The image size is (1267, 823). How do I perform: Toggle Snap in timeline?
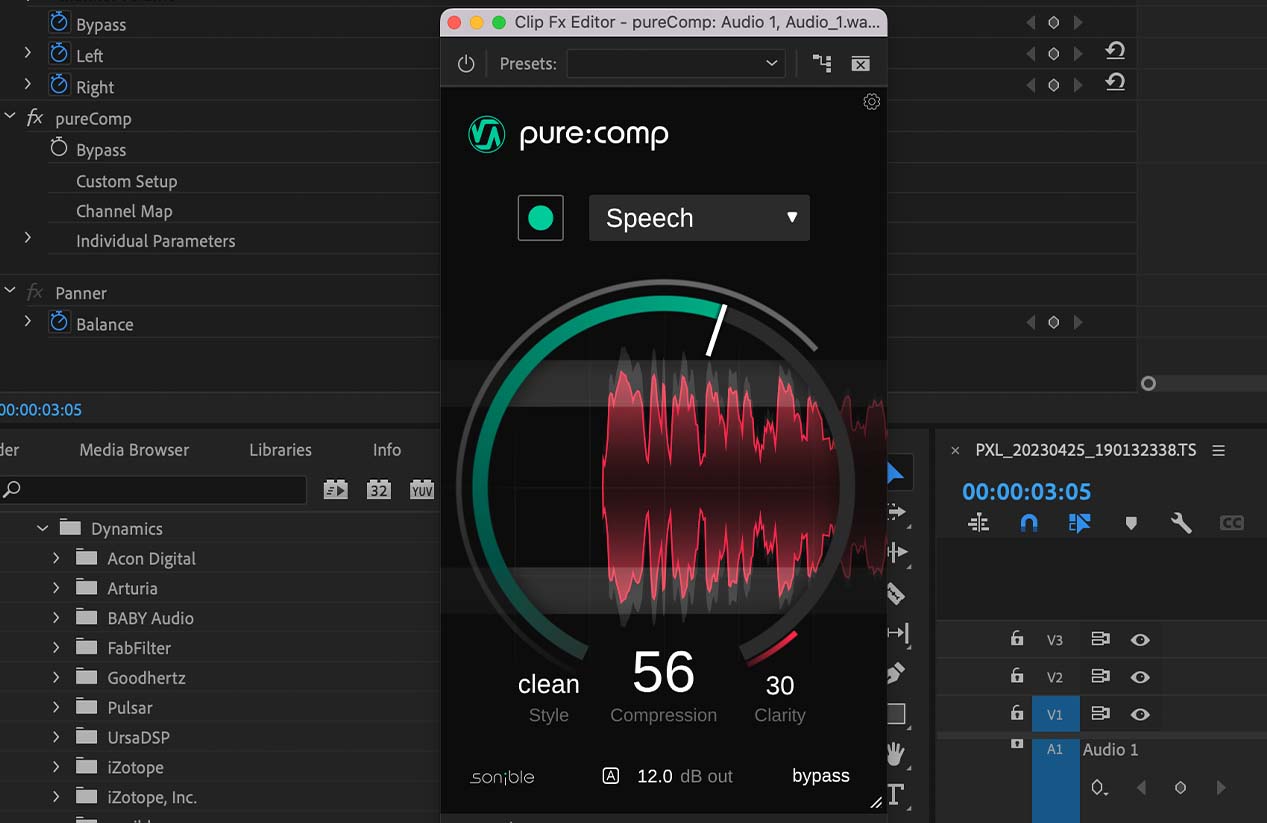1029,523
